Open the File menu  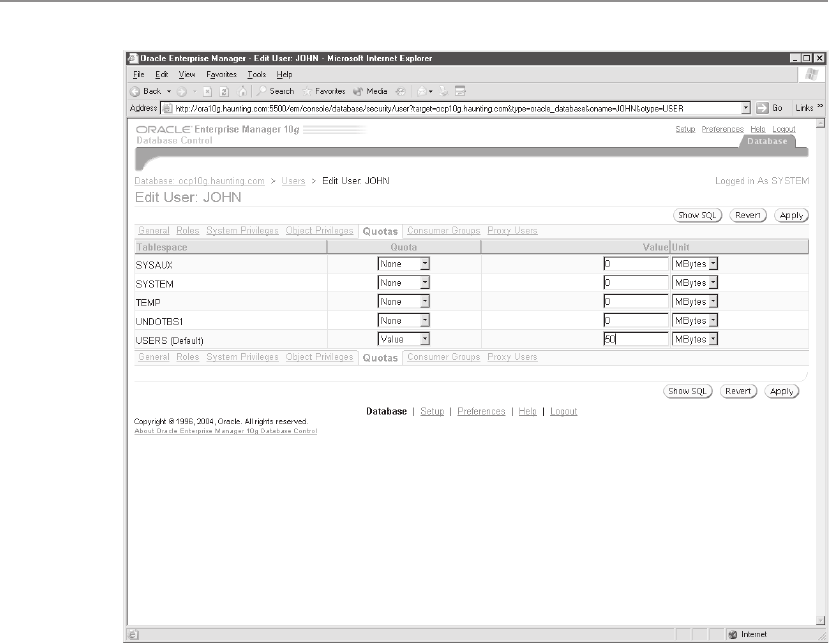point(139,75)
